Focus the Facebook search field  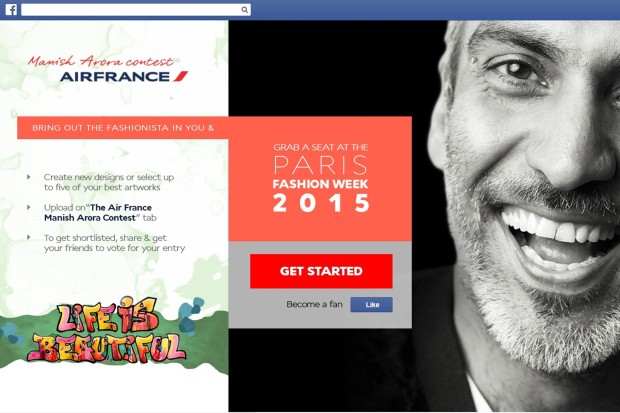click(136, 10)
